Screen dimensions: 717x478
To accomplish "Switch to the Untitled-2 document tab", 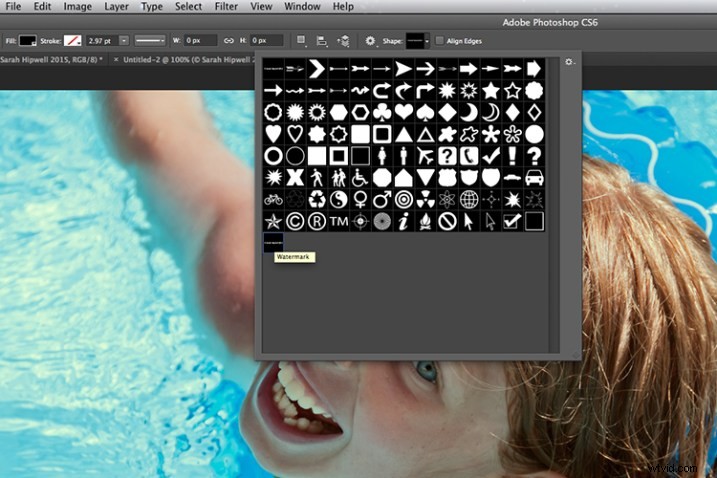I will [x=188, y=59].
